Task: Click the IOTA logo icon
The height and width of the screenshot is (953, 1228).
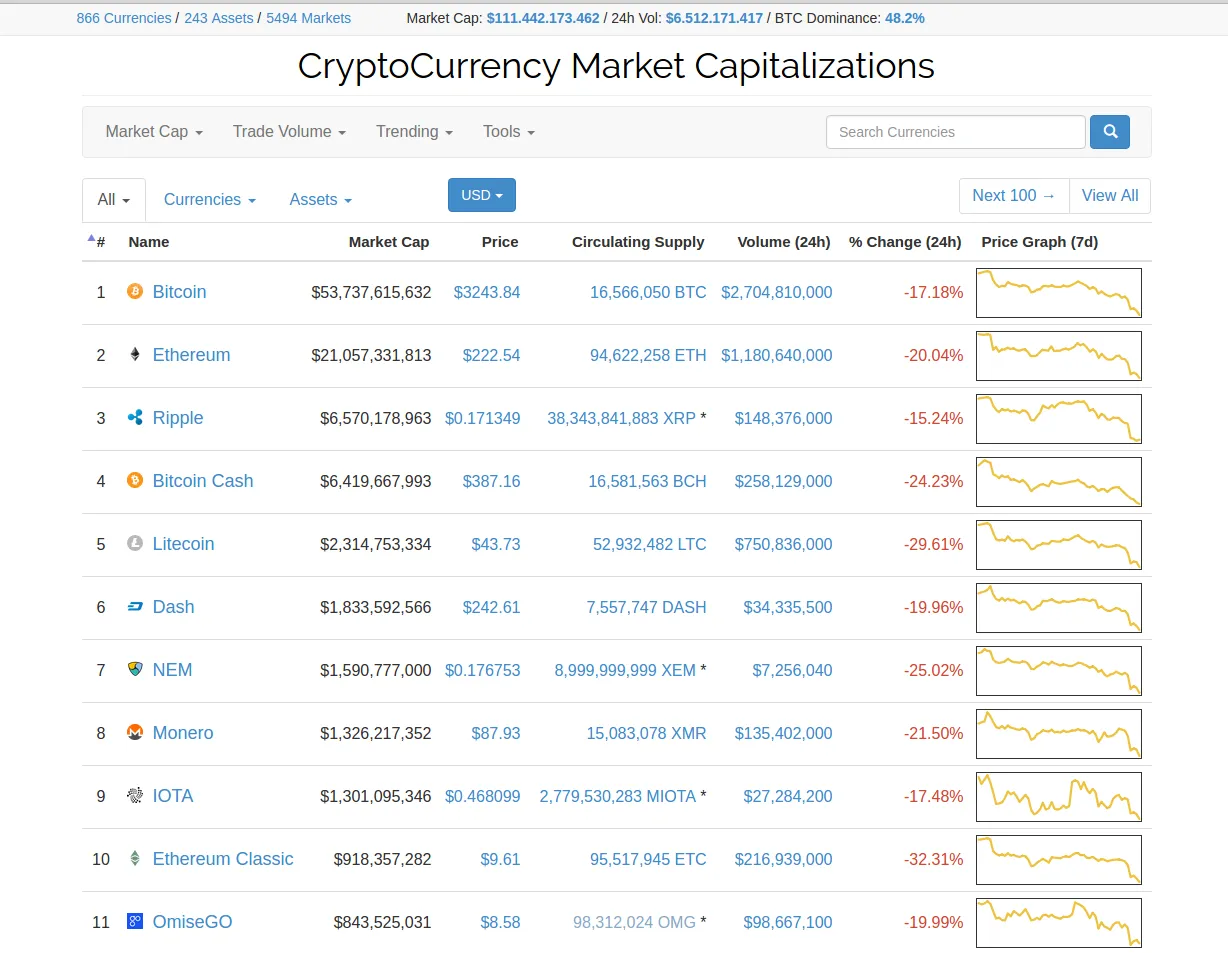Action: pos(135,796)
